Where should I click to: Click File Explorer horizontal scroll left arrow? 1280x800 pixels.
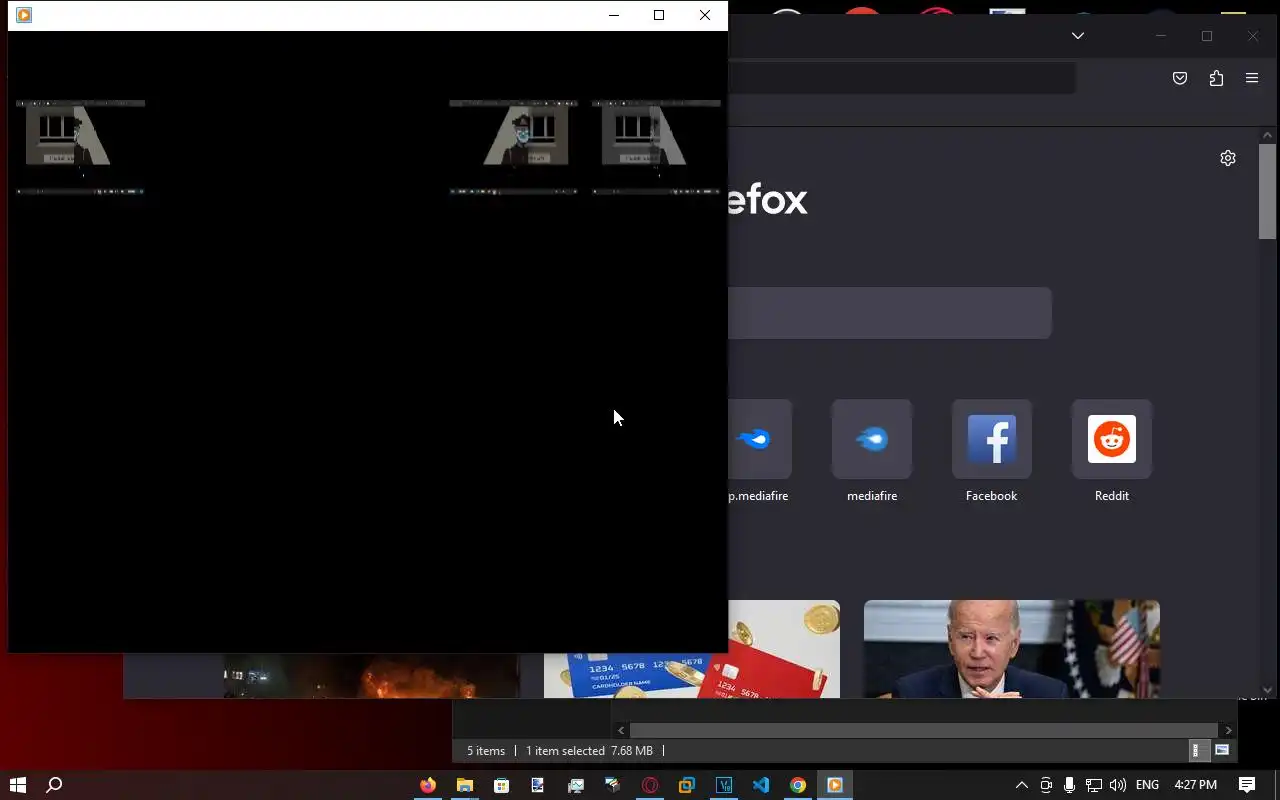(621, 731)
